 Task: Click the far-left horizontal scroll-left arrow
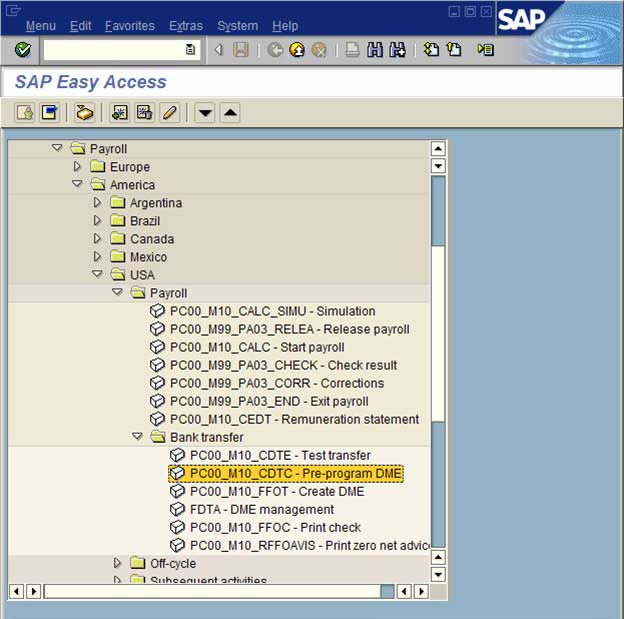pos(16,592)
